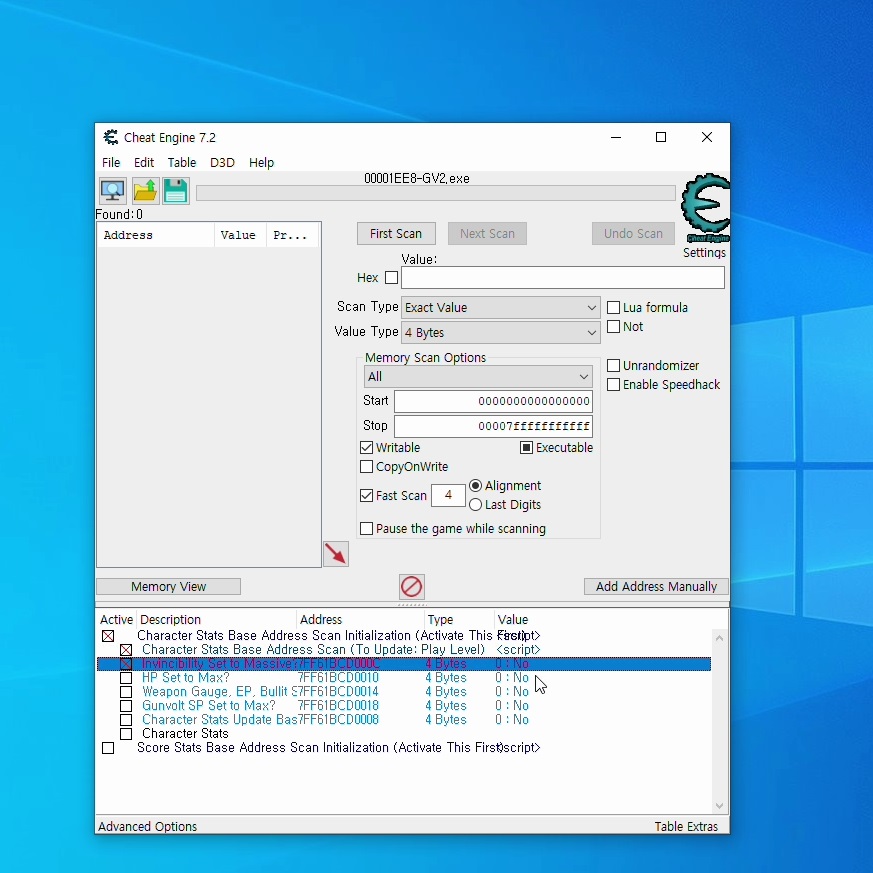Activate the Character Stats group

pyautogui.click(x=126, y=734)
